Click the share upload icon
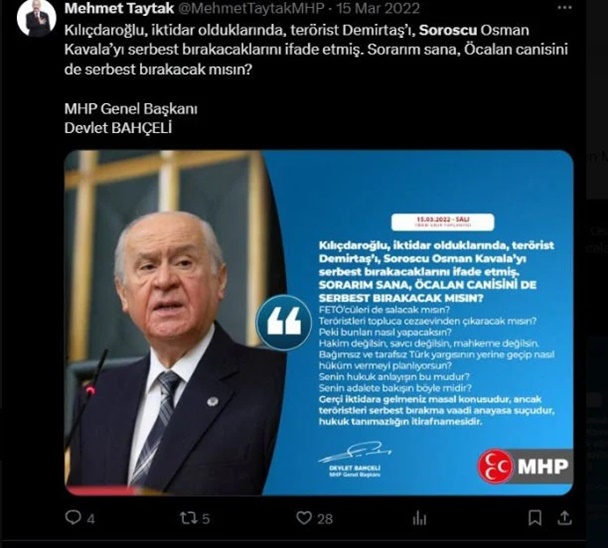Viewport: 608px width, 548px height. pos(565,518)
